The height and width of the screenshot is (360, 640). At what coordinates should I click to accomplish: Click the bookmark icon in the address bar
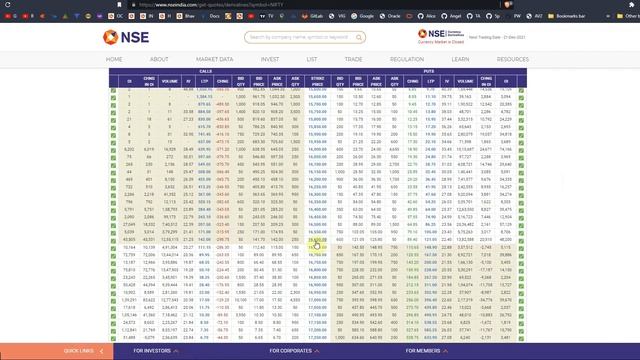pos(119,5)
